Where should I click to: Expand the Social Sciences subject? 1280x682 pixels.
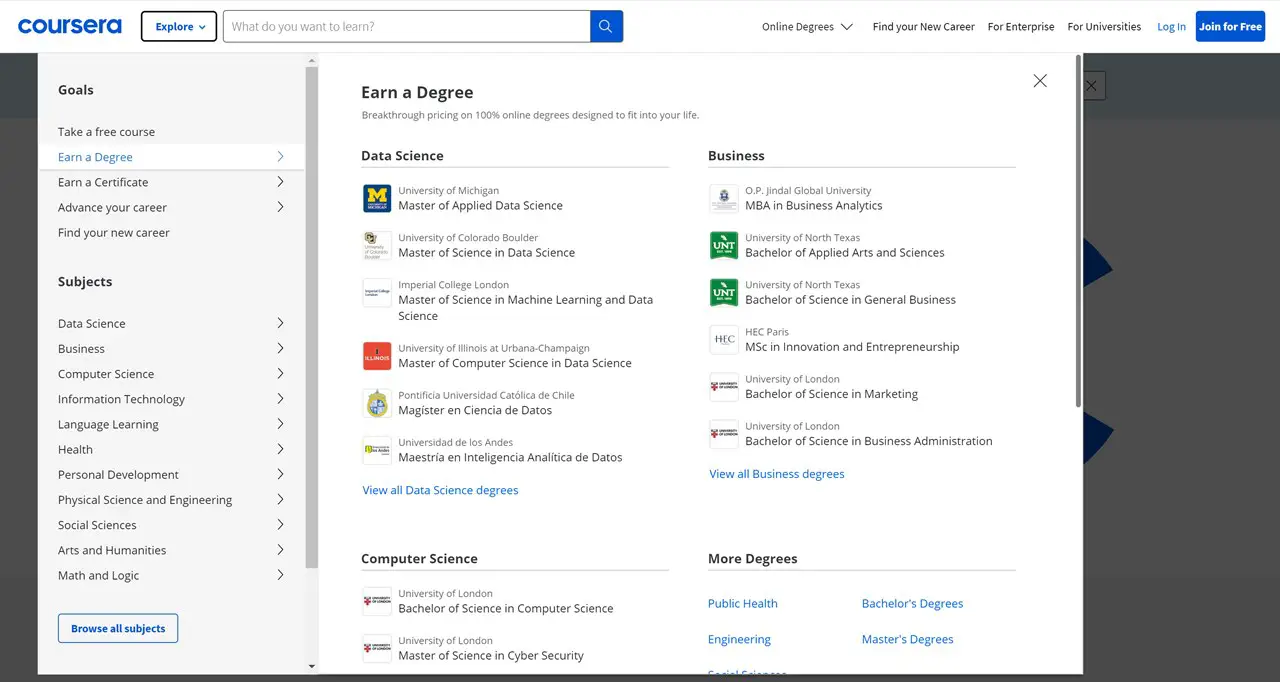point(280,525)
